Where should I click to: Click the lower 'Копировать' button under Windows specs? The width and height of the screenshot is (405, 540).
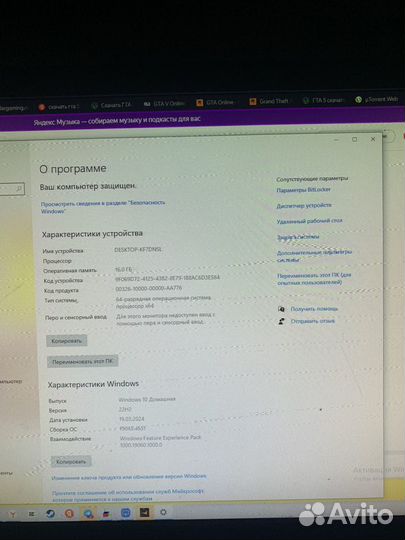71,461
